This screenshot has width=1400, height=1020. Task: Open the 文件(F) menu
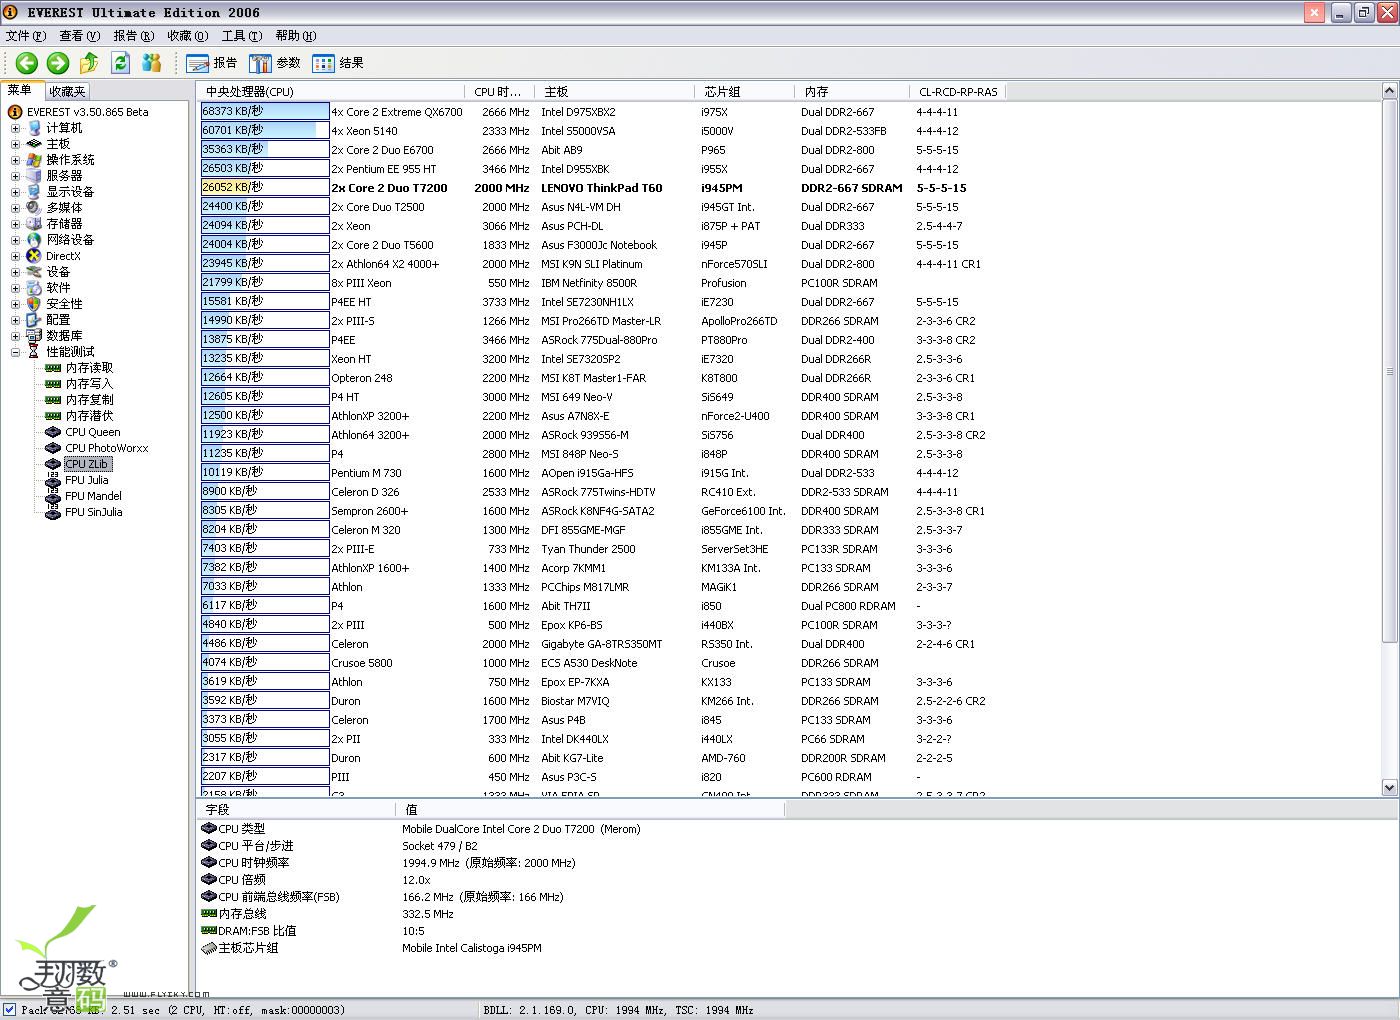(x=26, y=36)
